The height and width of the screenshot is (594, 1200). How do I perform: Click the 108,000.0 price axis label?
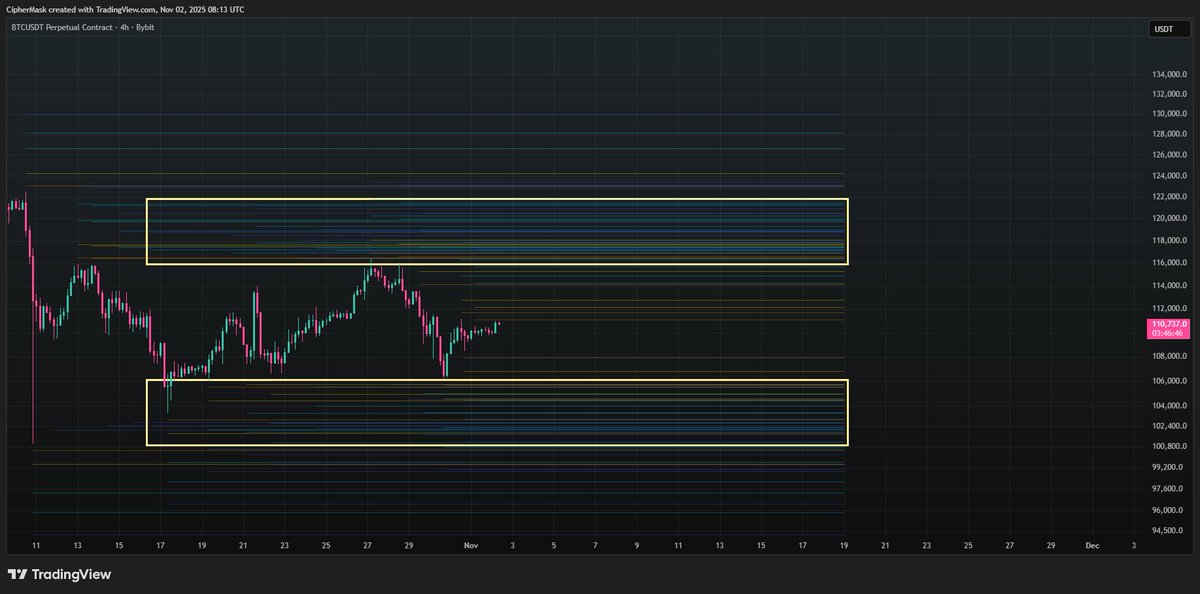[x=1170, y=356]
